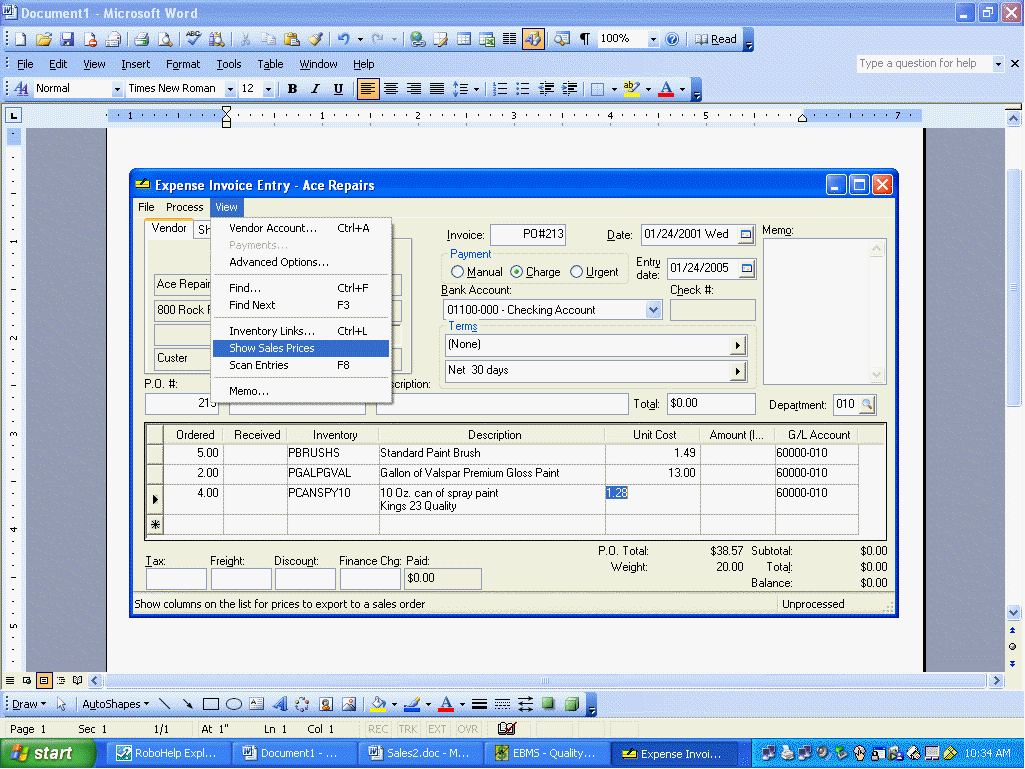Image resolution: width=1025 pixels, height=769 pixels.
Task: Select the Urgent payment radio button
Action: pyautogui.click(x=576, y=272)
